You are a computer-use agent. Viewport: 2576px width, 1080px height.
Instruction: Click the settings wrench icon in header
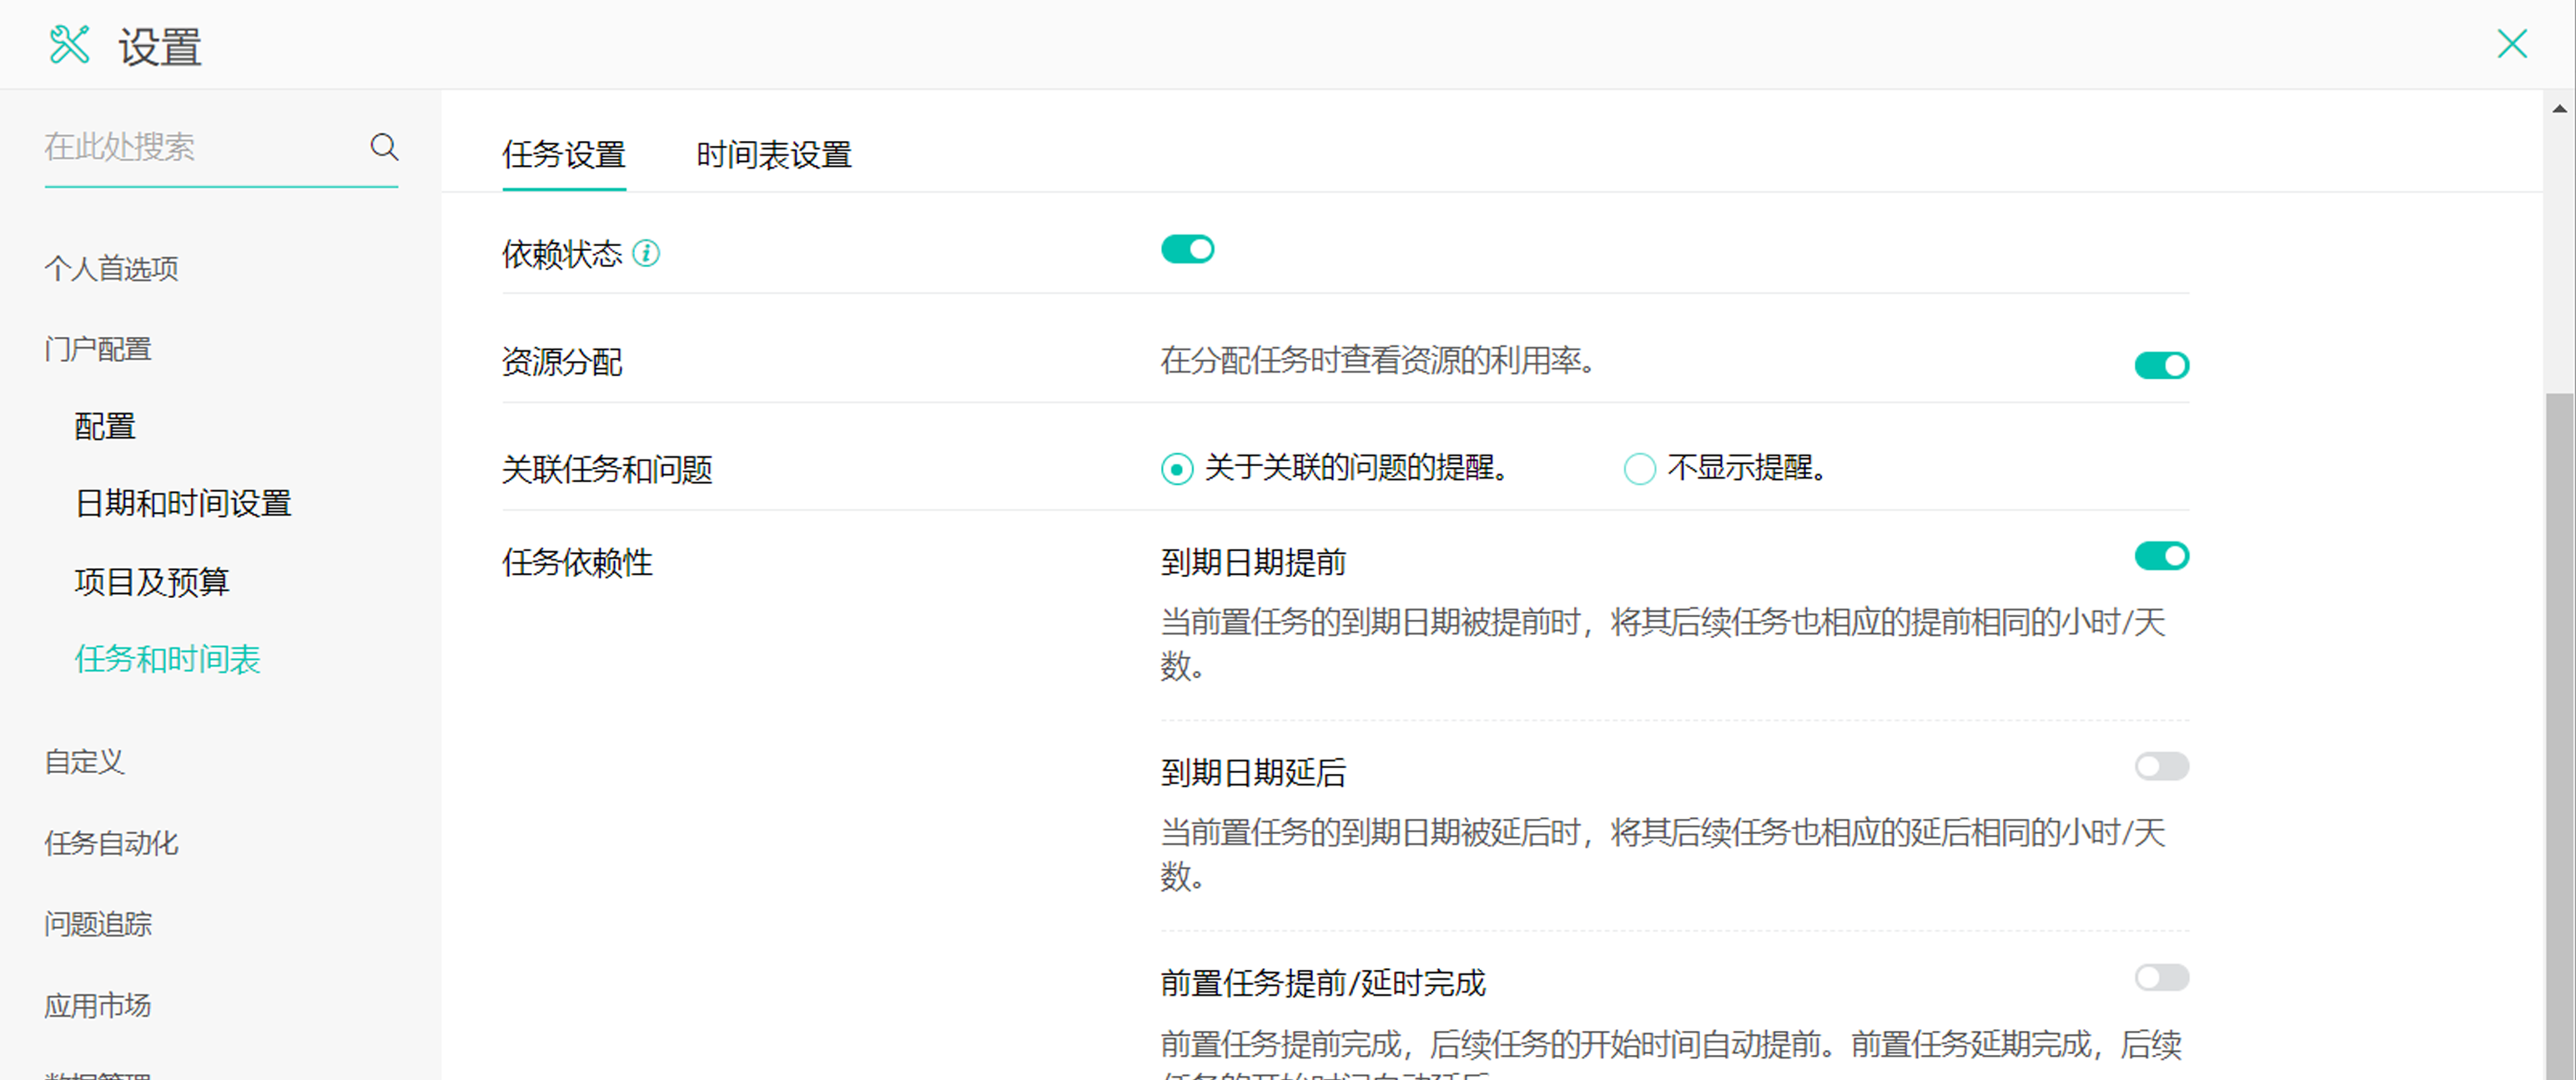tap(69, 45)
